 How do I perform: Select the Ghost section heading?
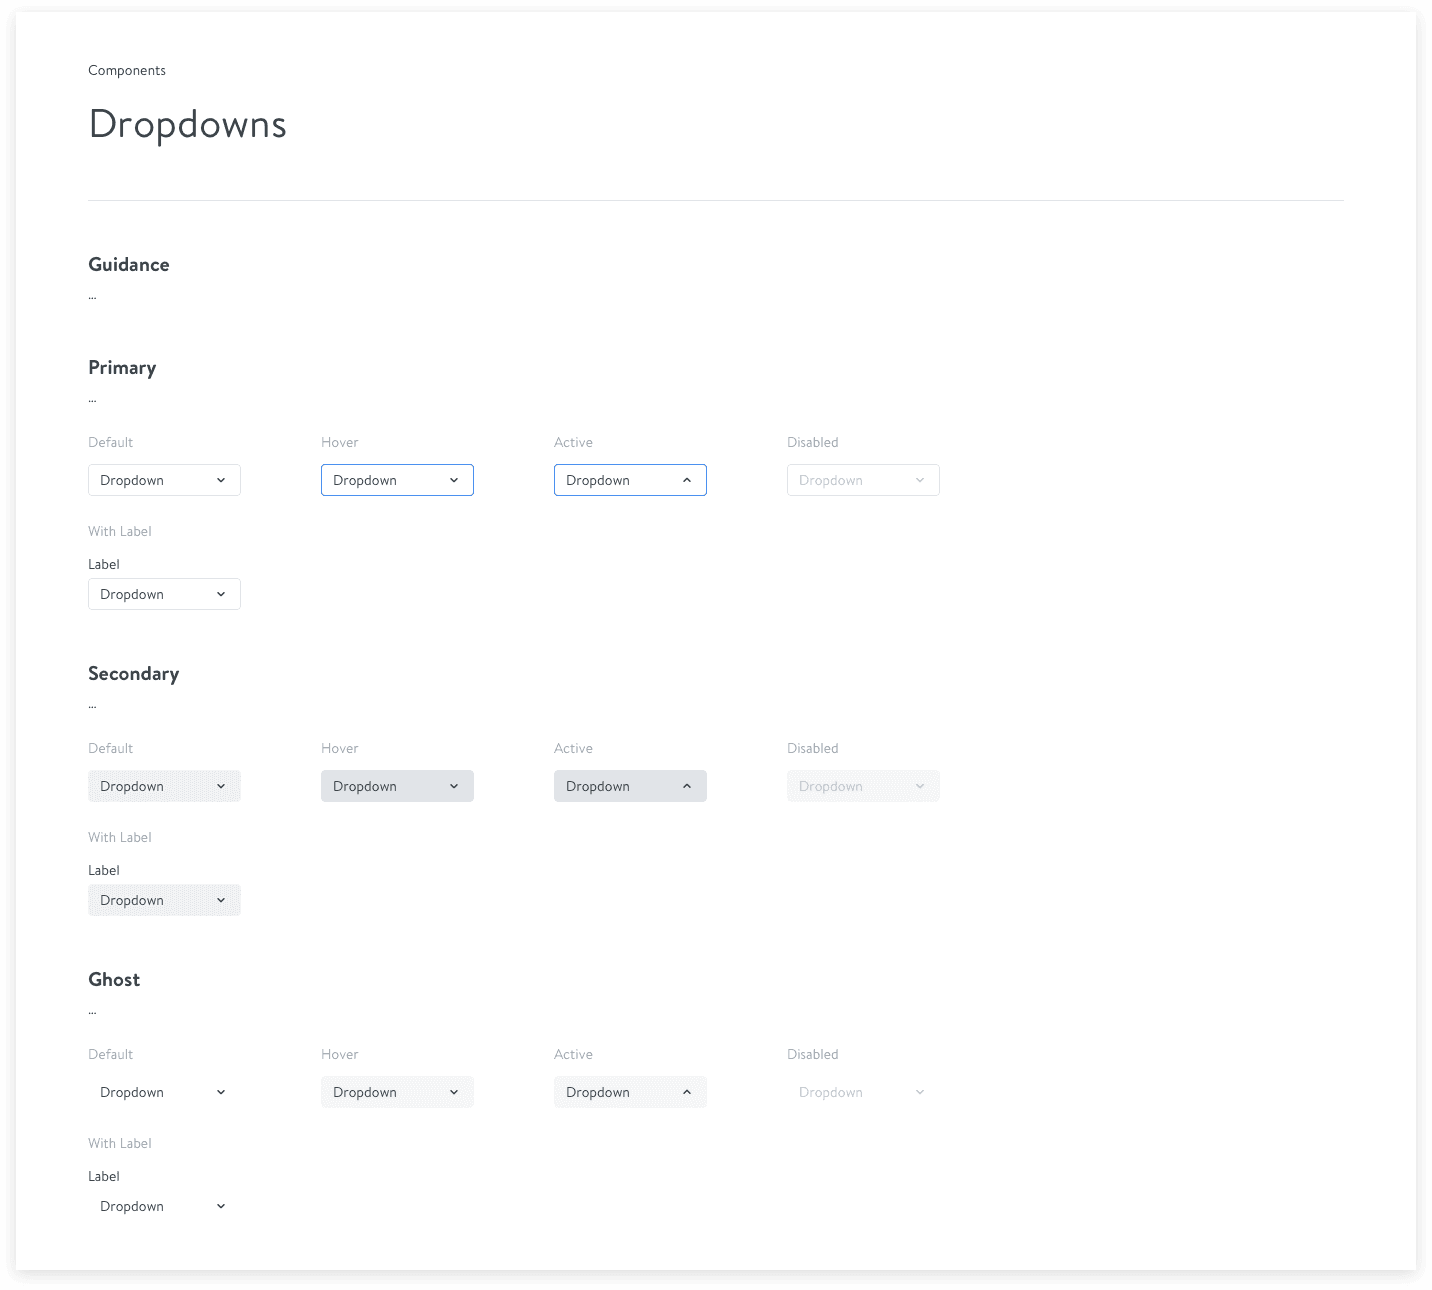tap(114, 980)
